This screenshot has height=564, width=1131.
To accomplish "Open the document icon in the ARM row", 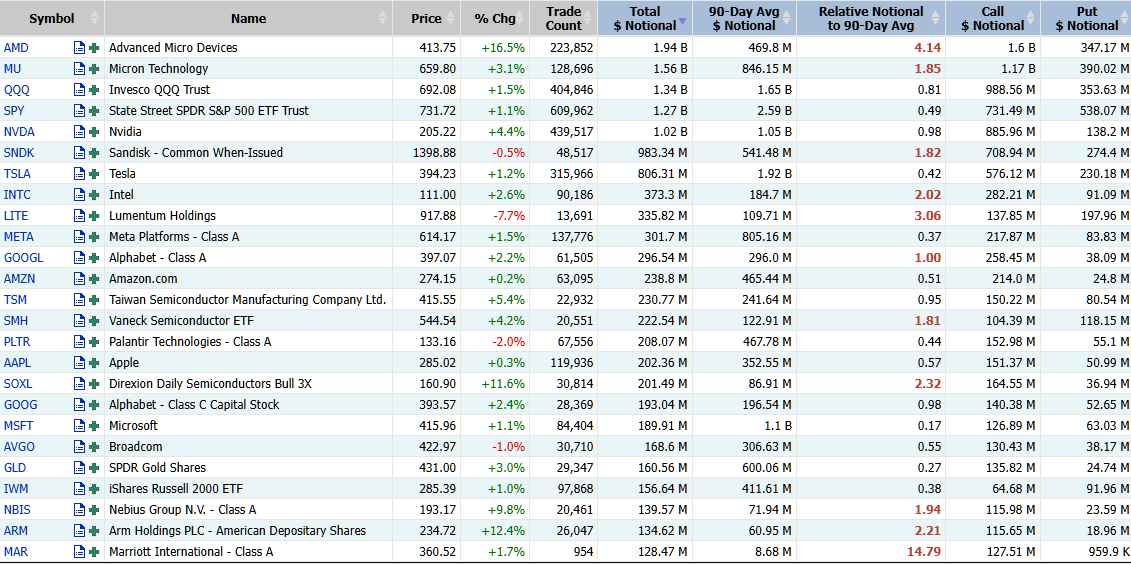I will tap(79, 531).
